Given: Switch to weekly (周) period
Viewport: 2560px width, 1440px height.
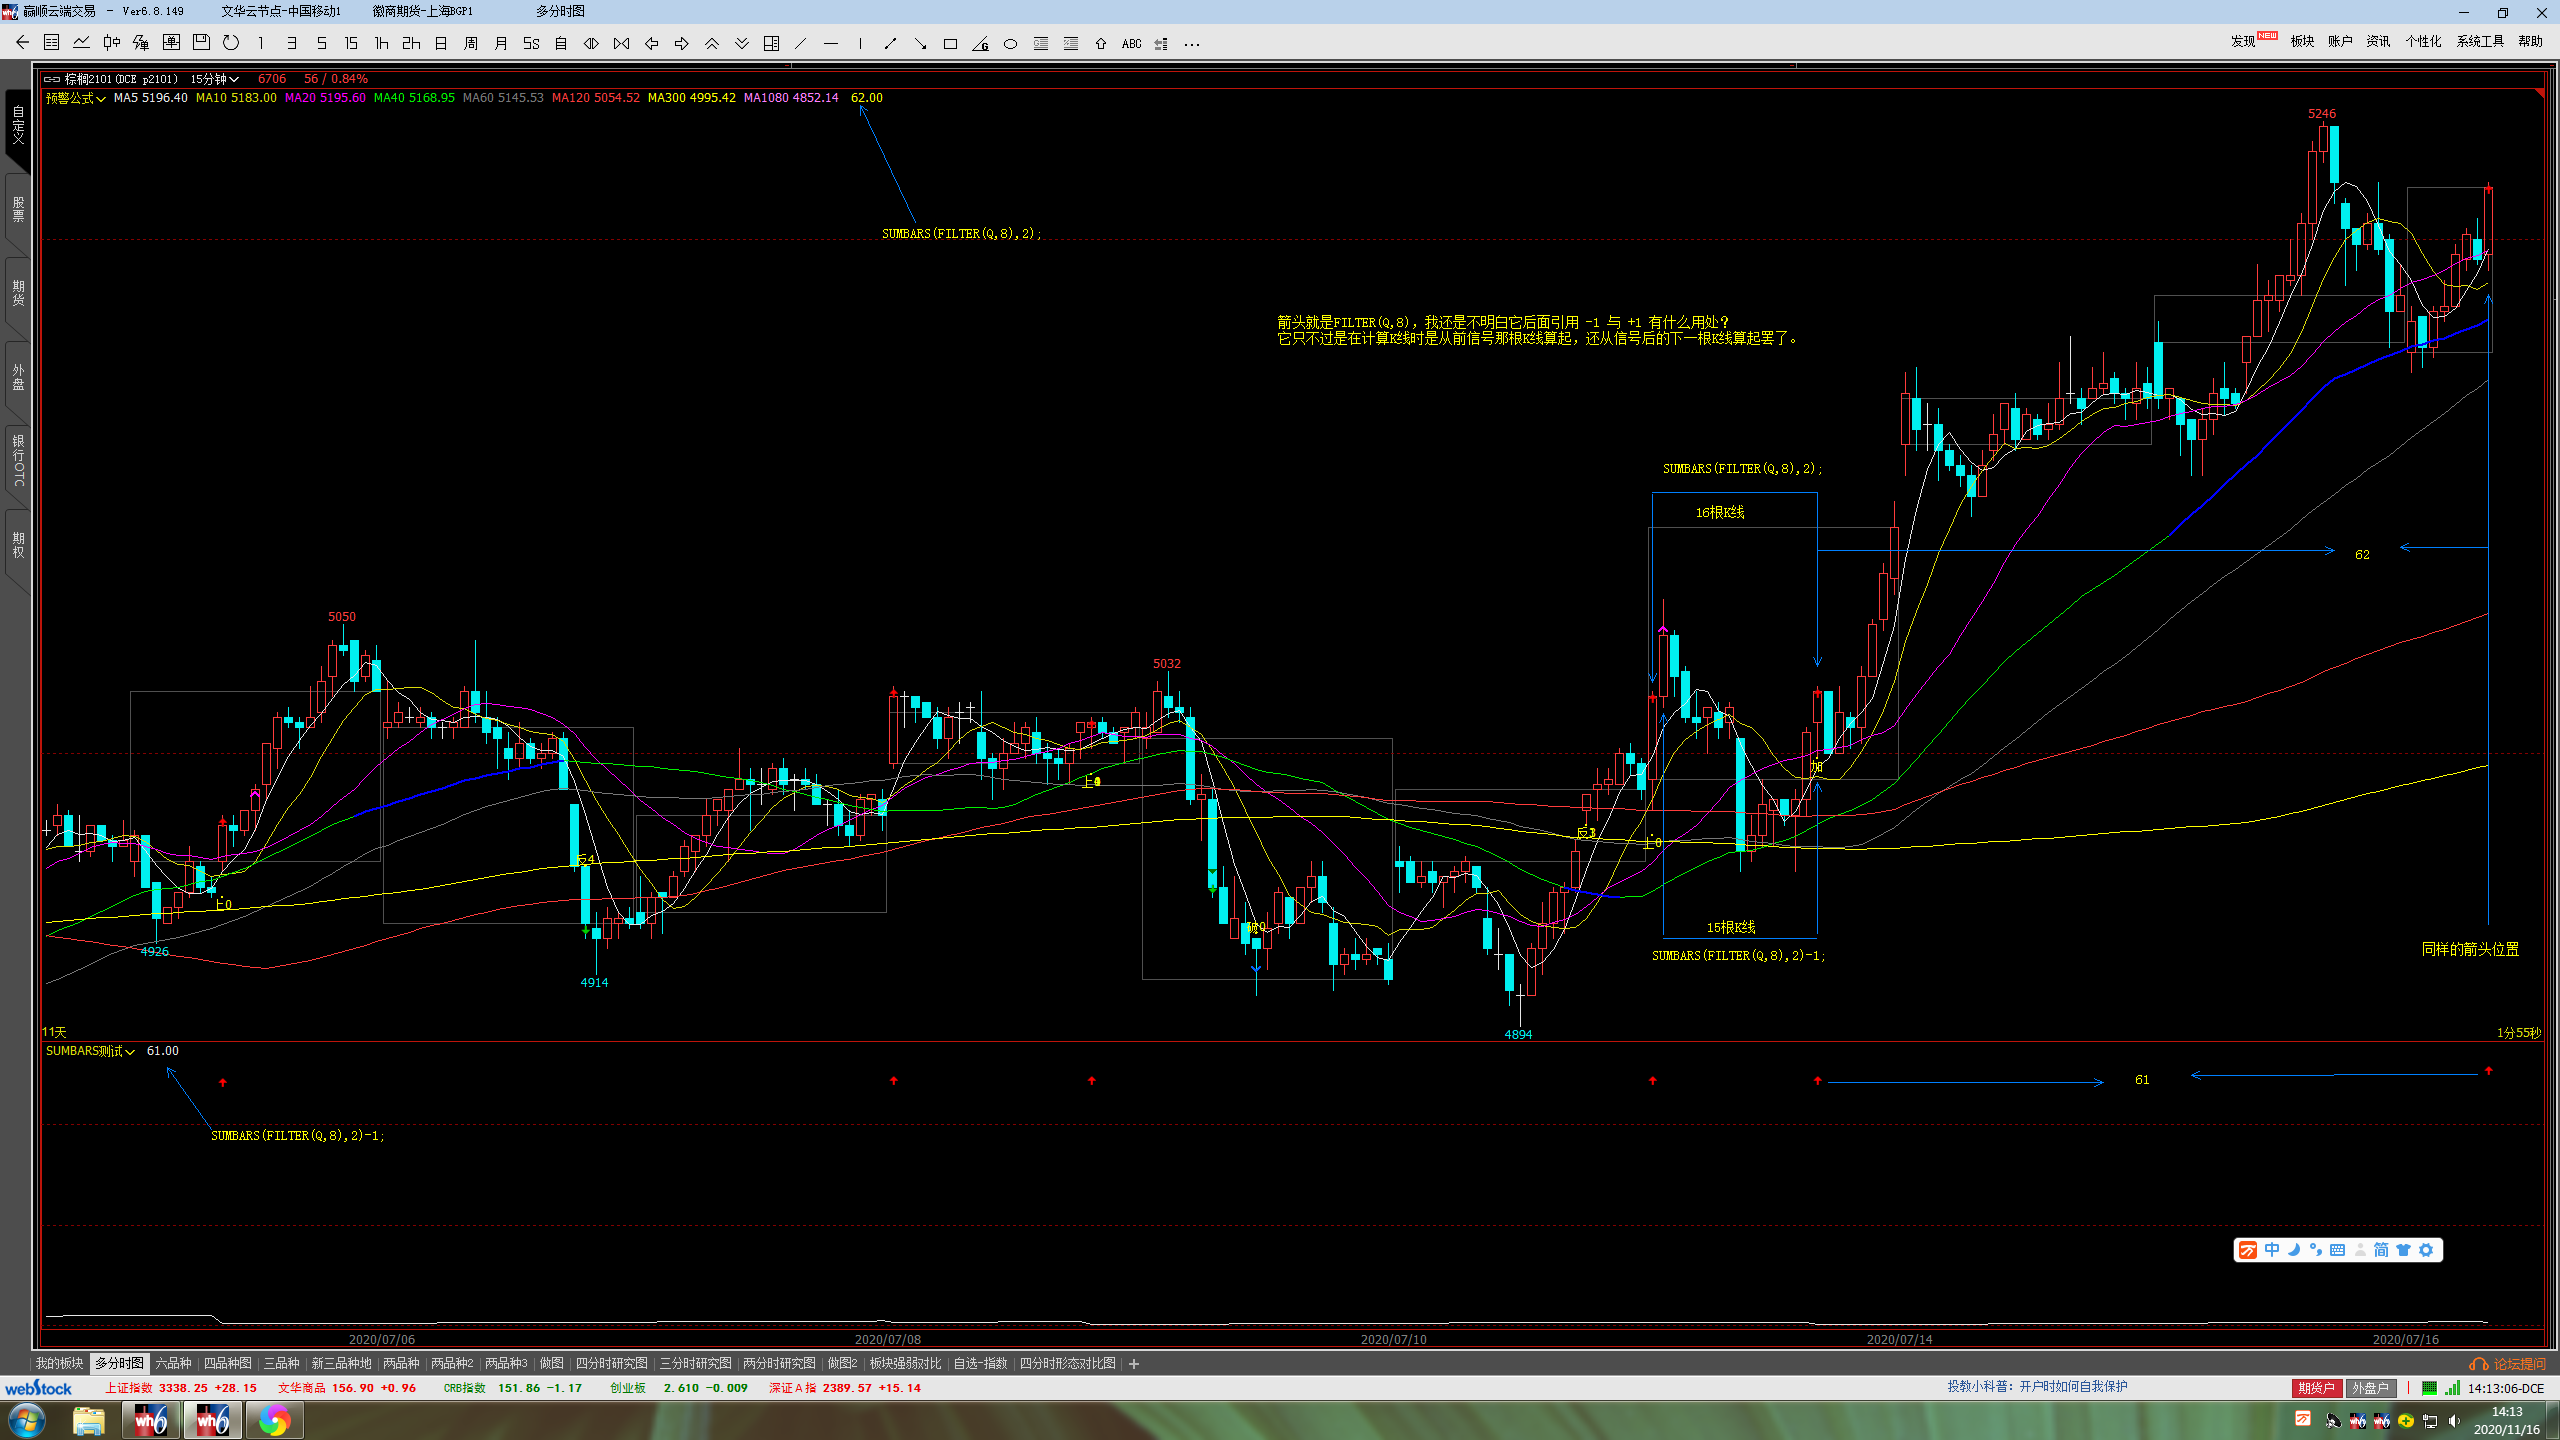Looking at the screenshot, I should [471, 44].
